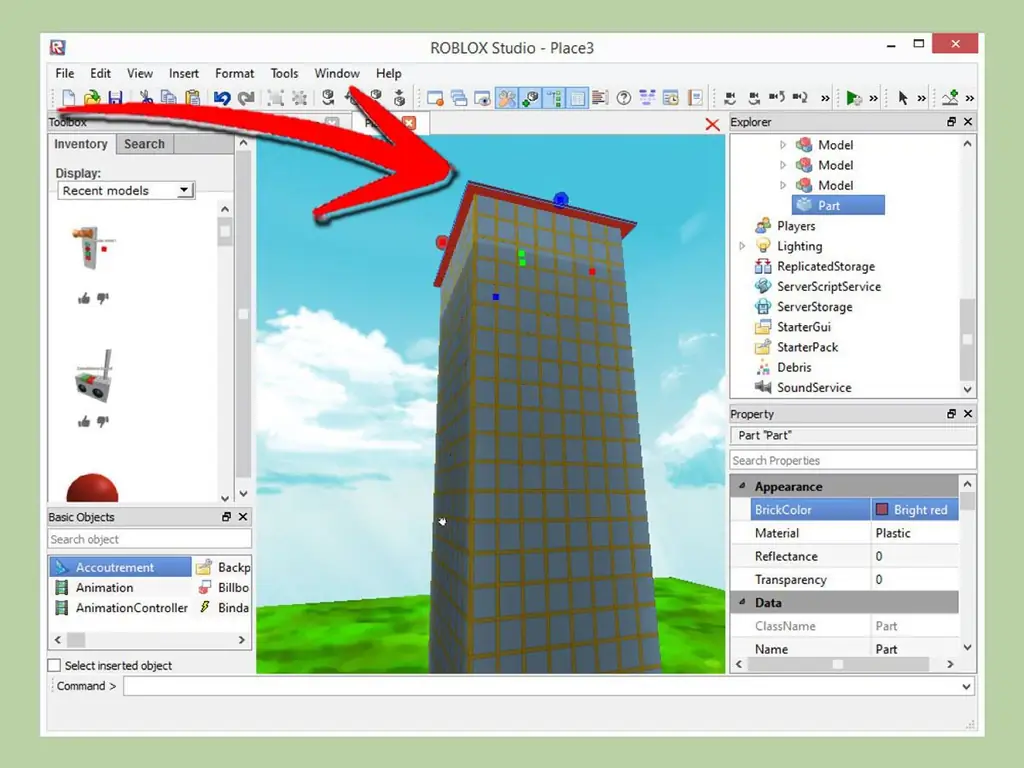The width and height of the screenshot is (1024, 768).
Task: Paste with the clipboard icon
Action: tap(193, 98)
